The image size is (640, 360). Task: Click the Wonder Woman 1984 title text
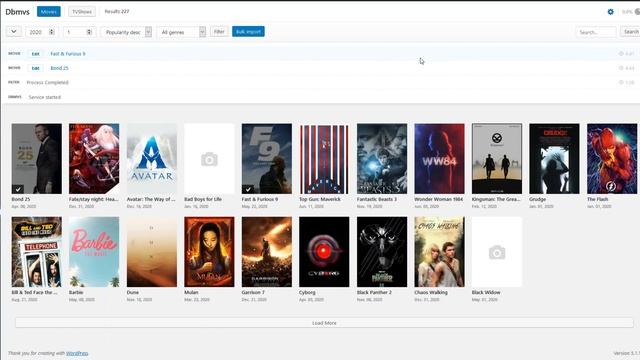click(438, 199)
